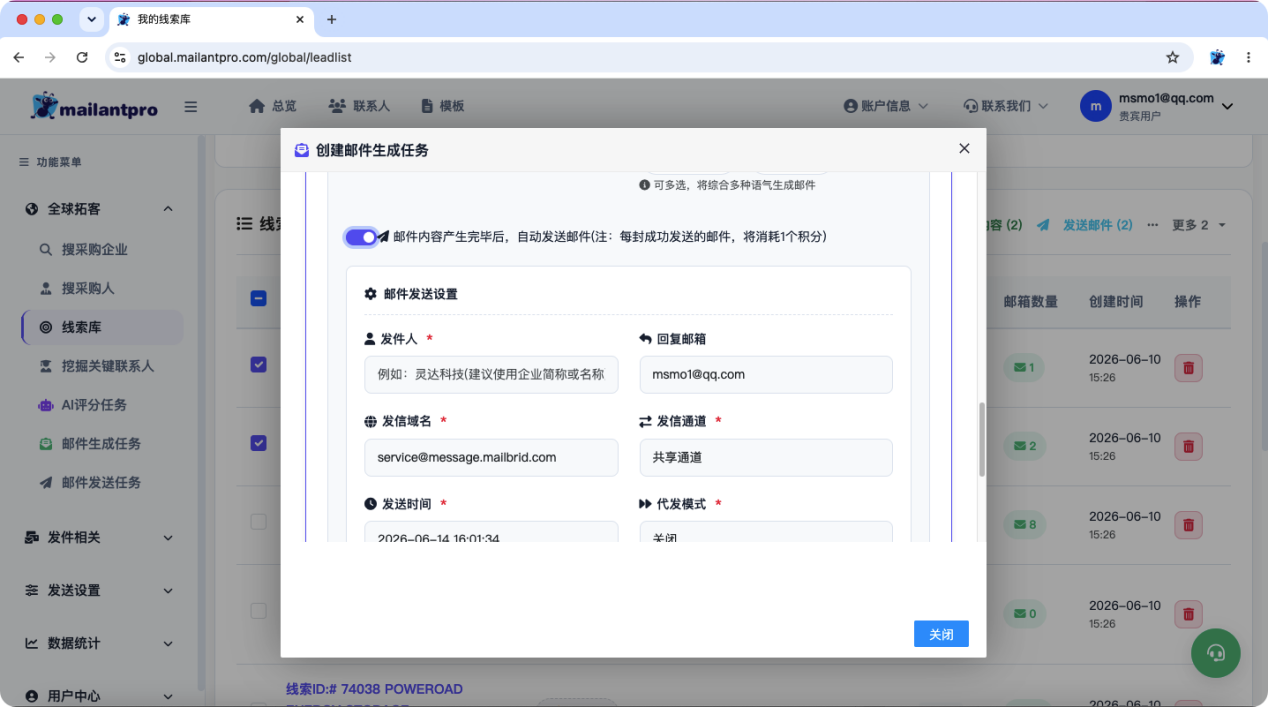
Task: Open 搜采购企业 in sidebar
Action: [x=94, y=249]
